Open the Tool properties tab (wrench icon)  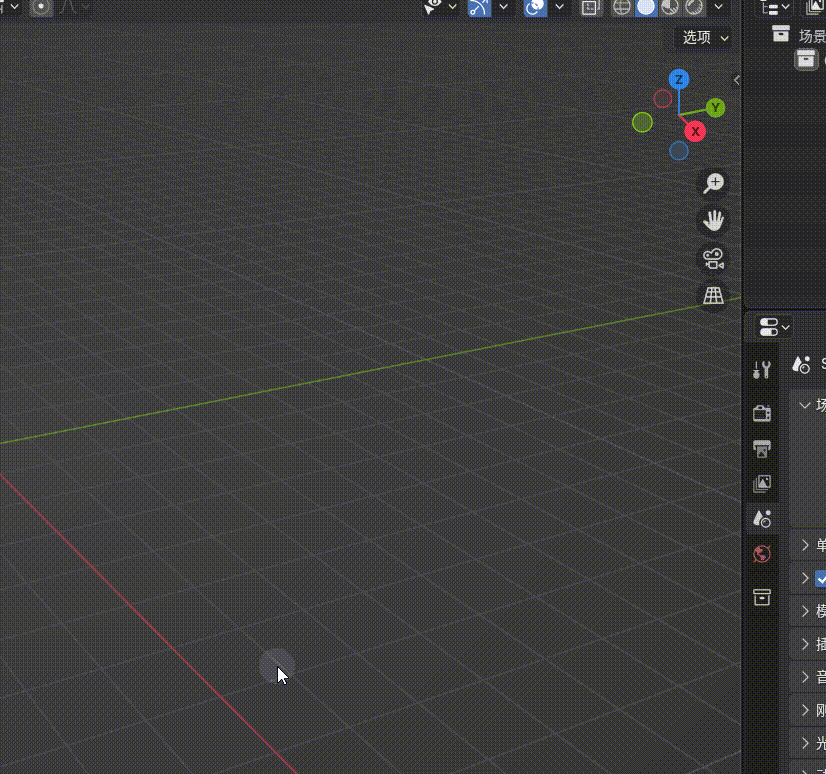[762, 370]
